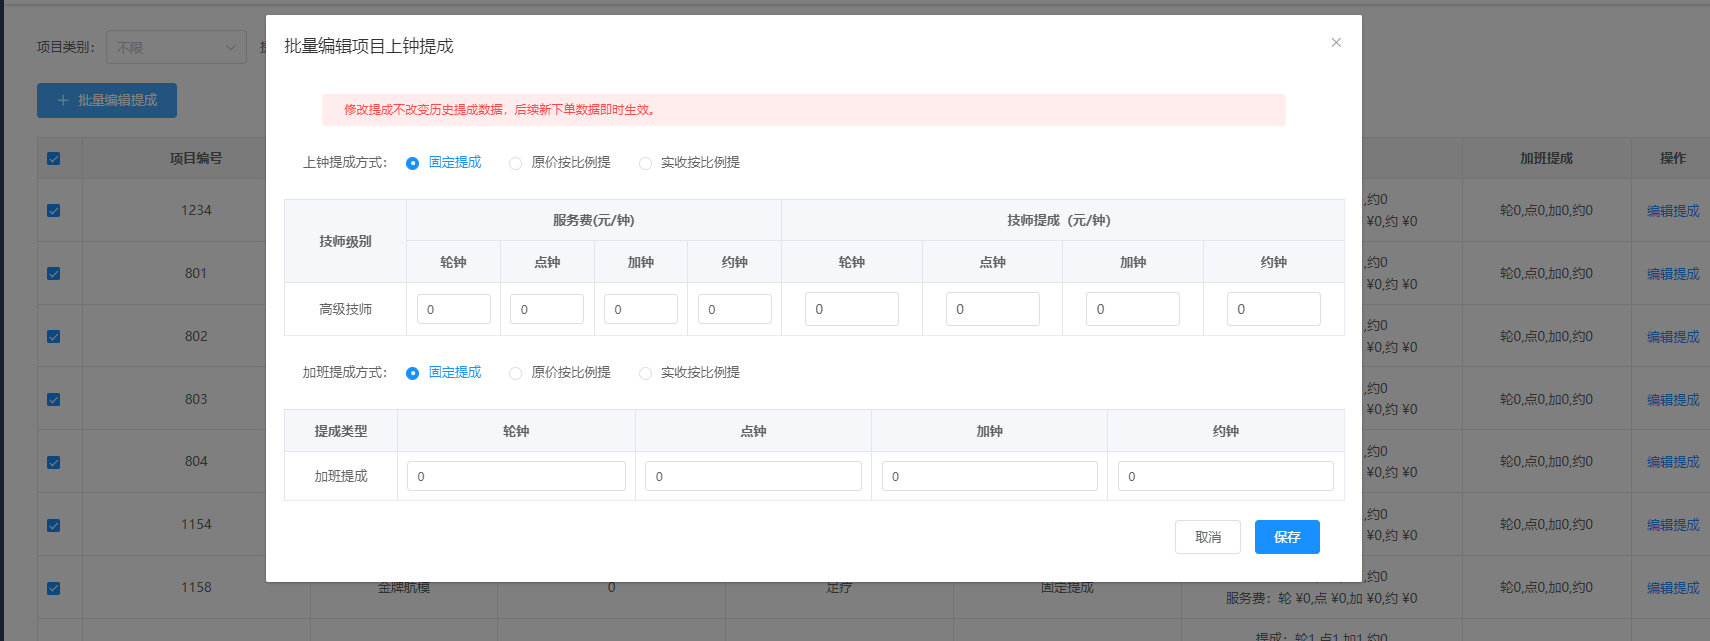Click the 服务费(元/钟) group header

(x=594, y=220)
